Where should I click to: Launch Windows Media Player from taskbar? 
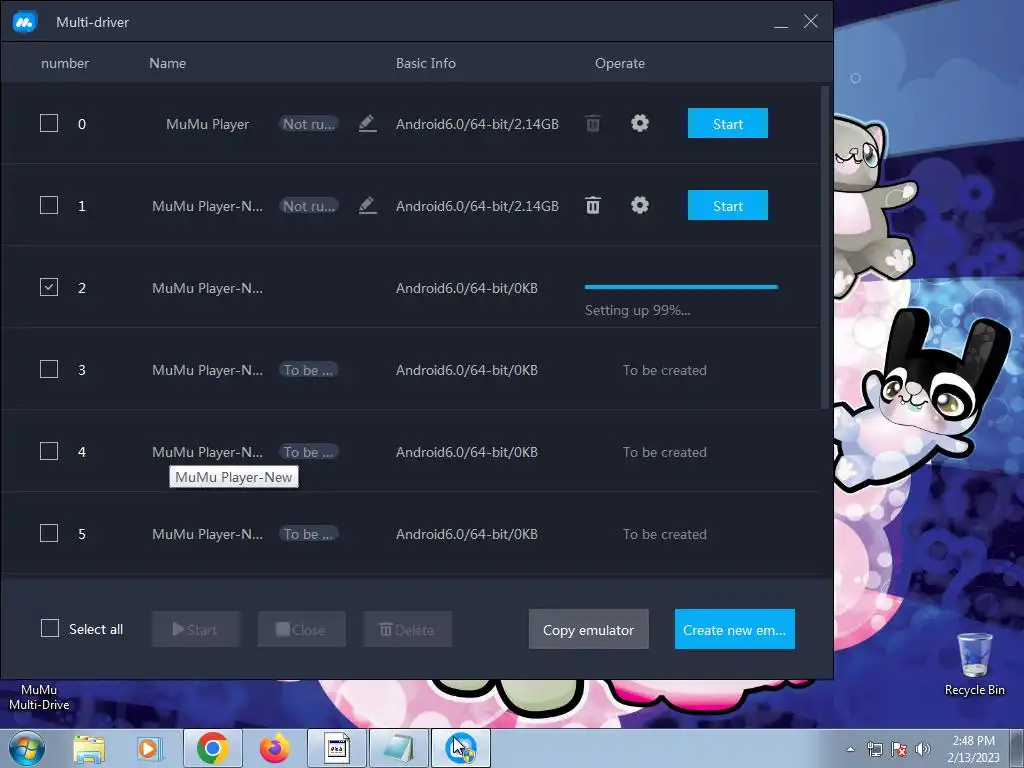click(148, 748)
